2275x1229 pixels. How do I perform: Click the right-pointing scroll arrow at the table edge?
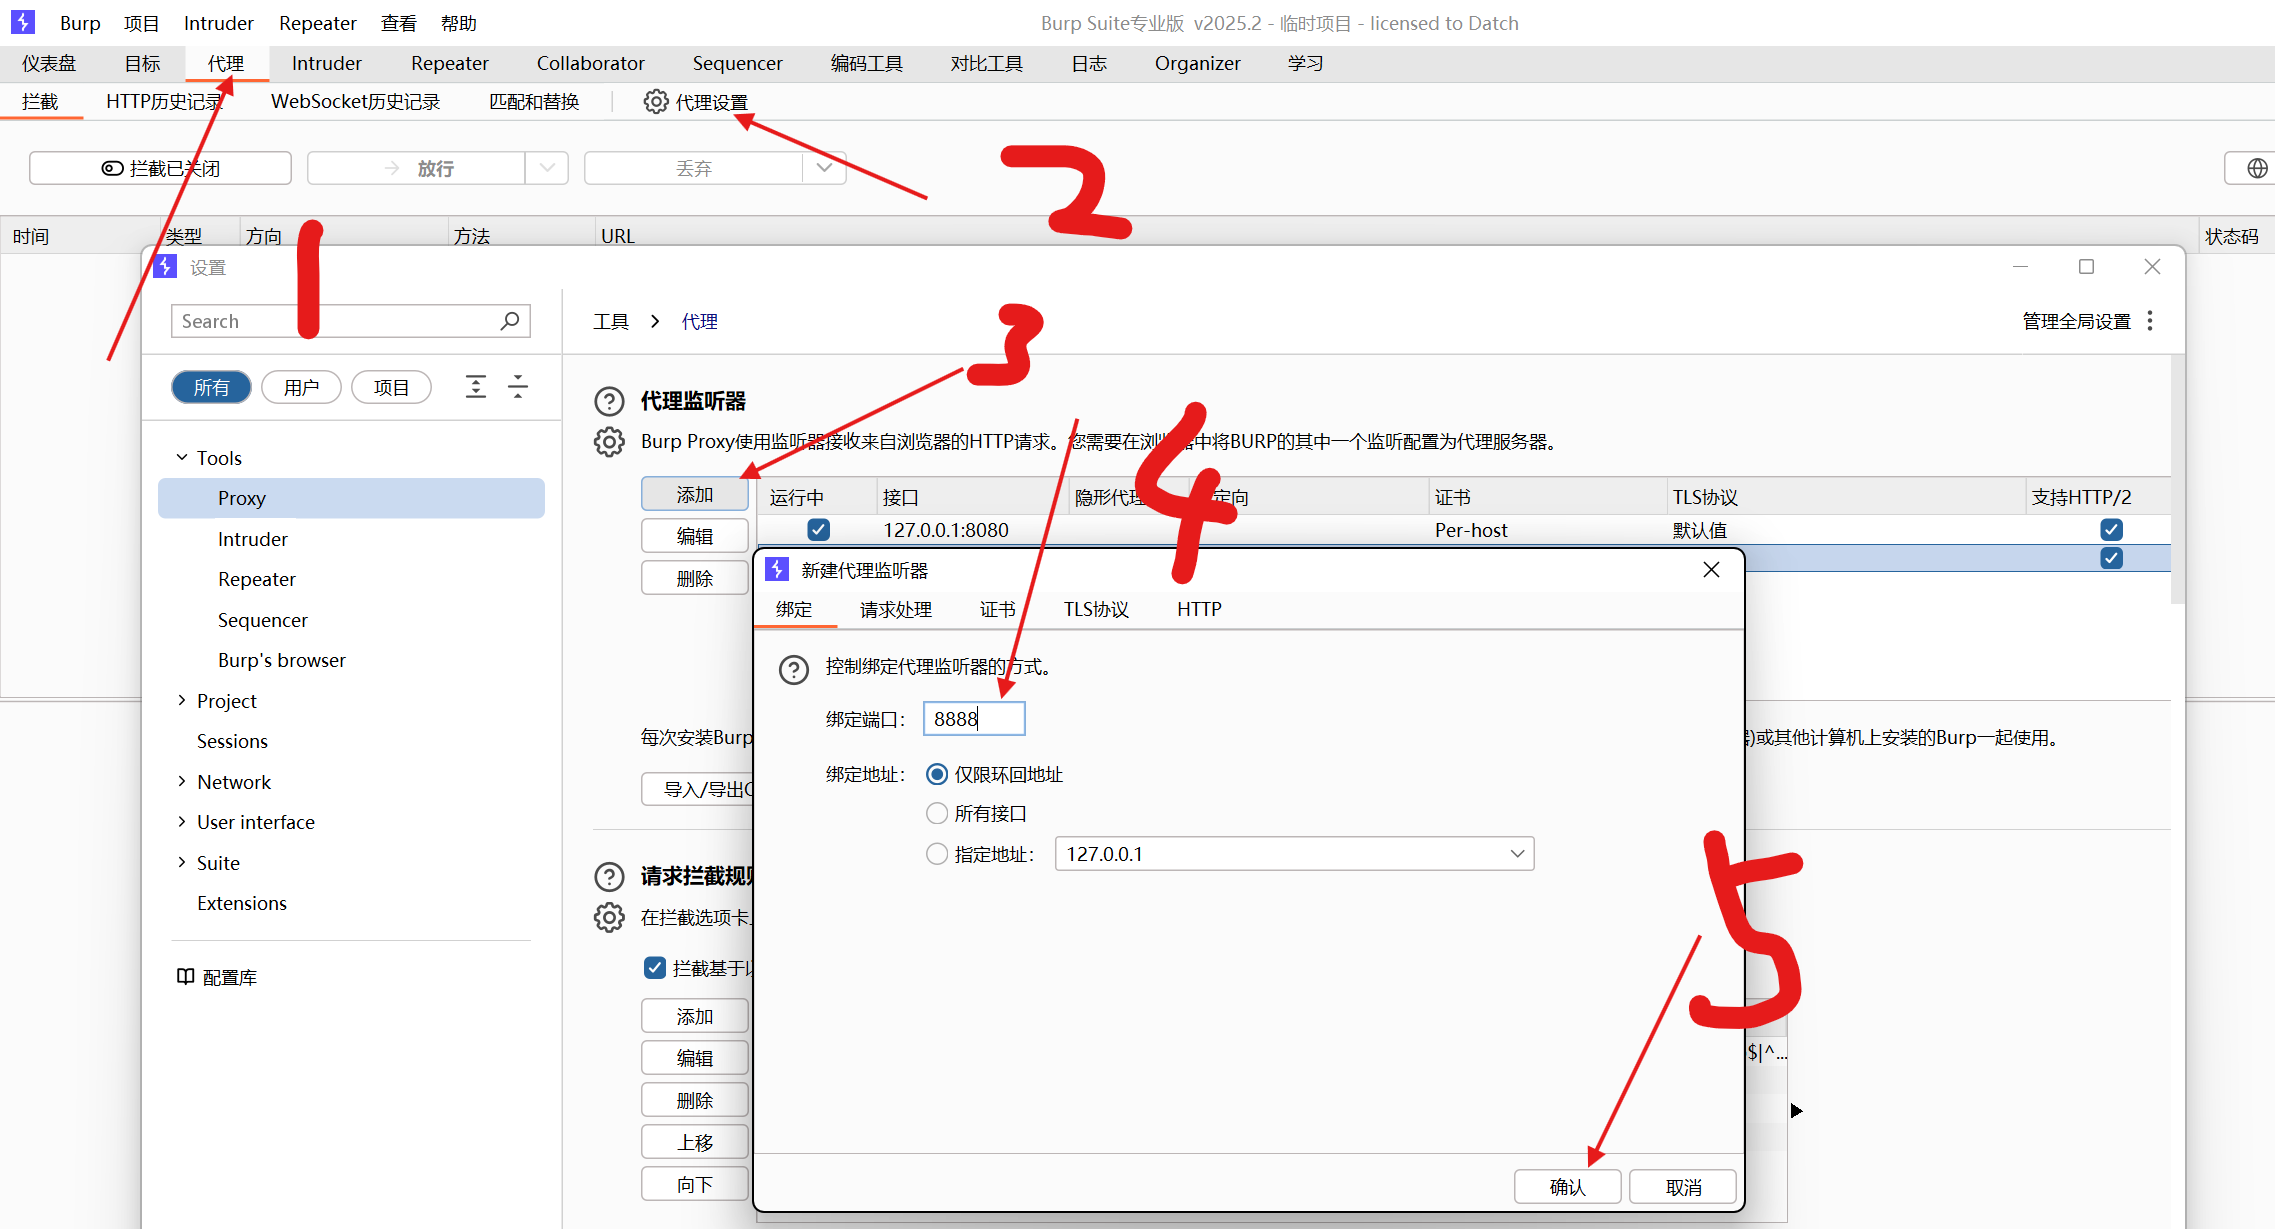[1796, 1111]
